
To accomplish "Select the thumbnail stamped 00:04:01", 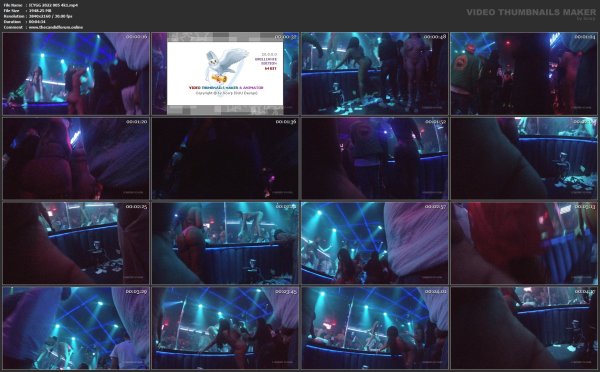I will pos(375,328).
